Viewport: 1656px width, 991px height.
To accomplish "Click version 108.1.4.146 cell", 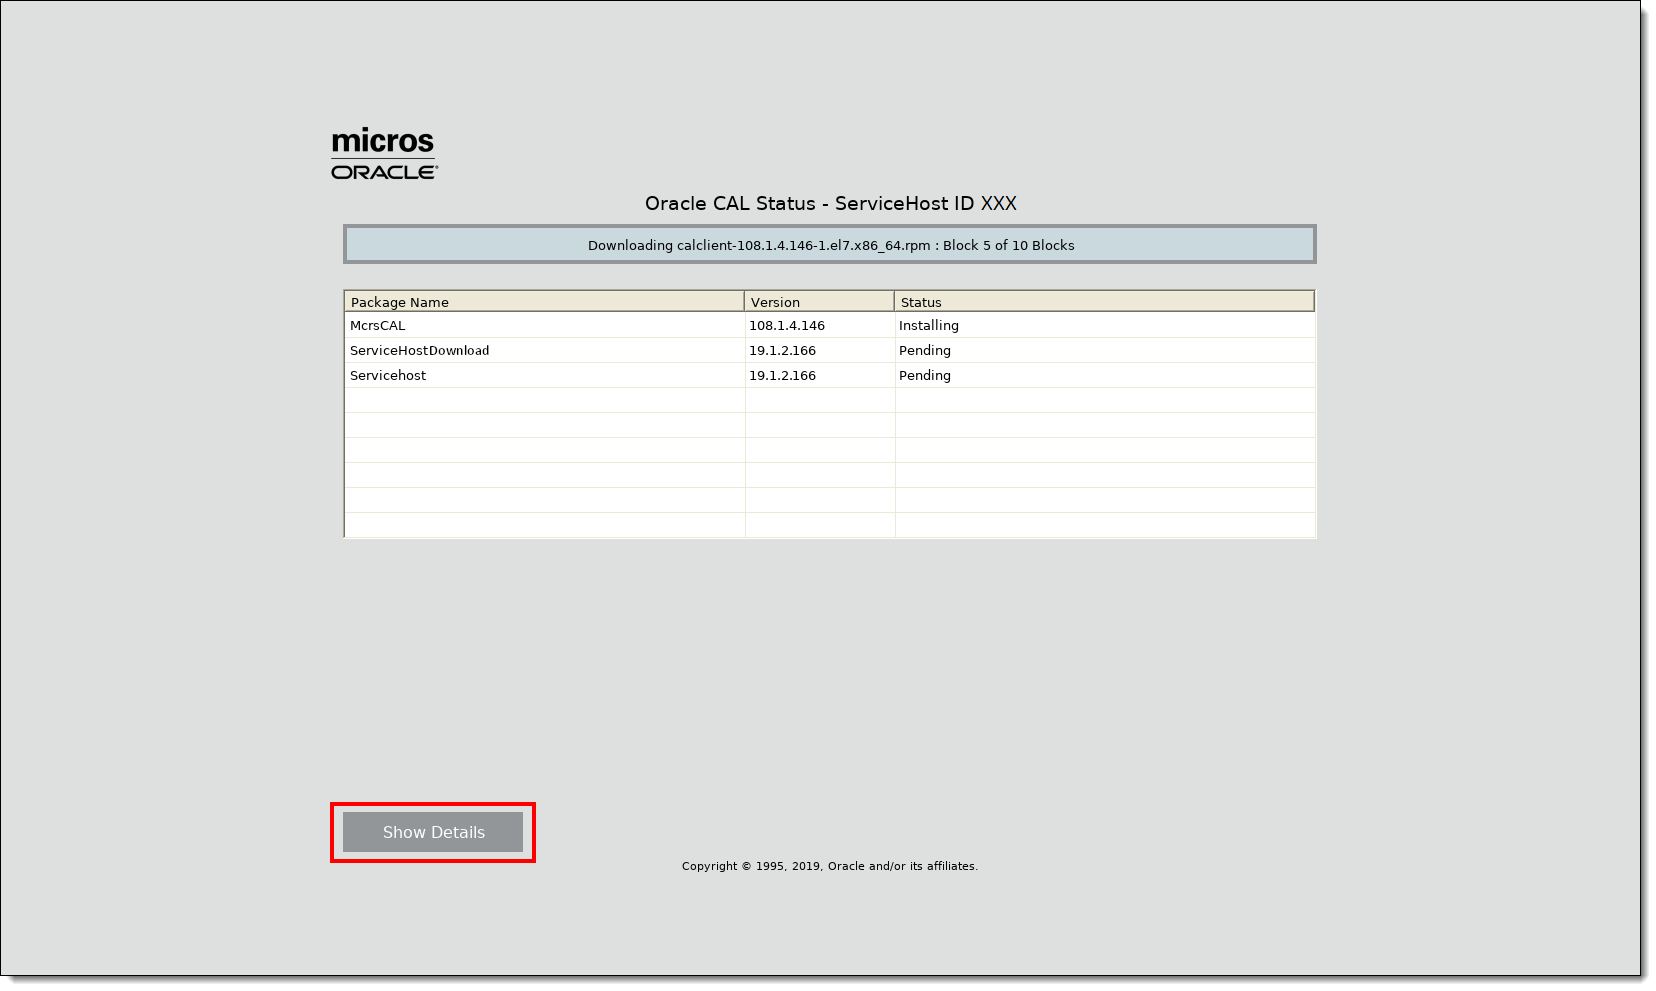I will (787, 326).
